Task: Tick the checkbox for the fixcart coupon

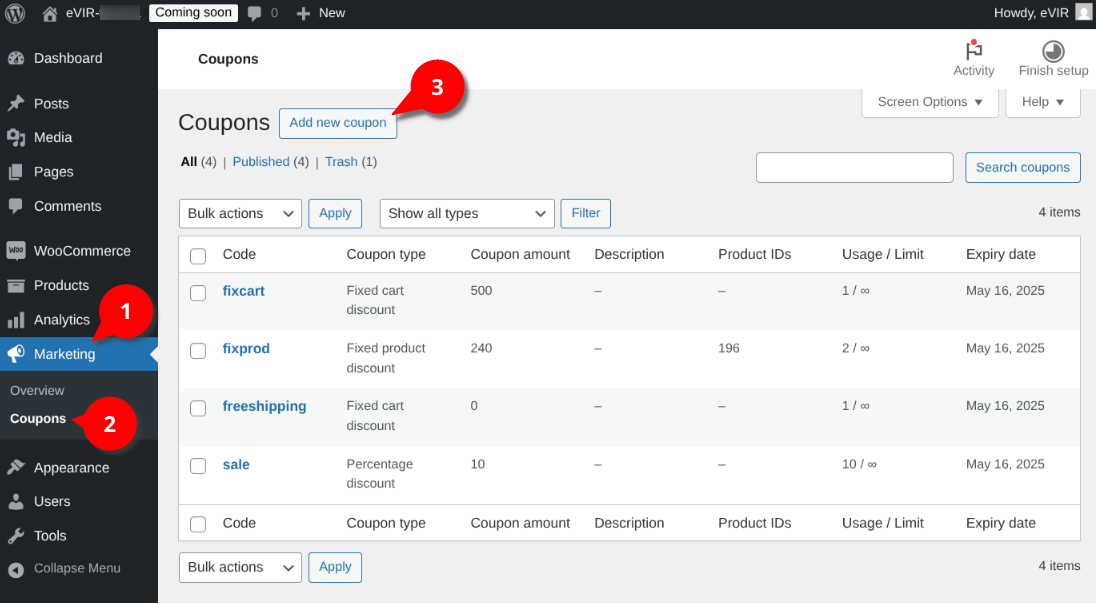Action: (x=199, y=292)
